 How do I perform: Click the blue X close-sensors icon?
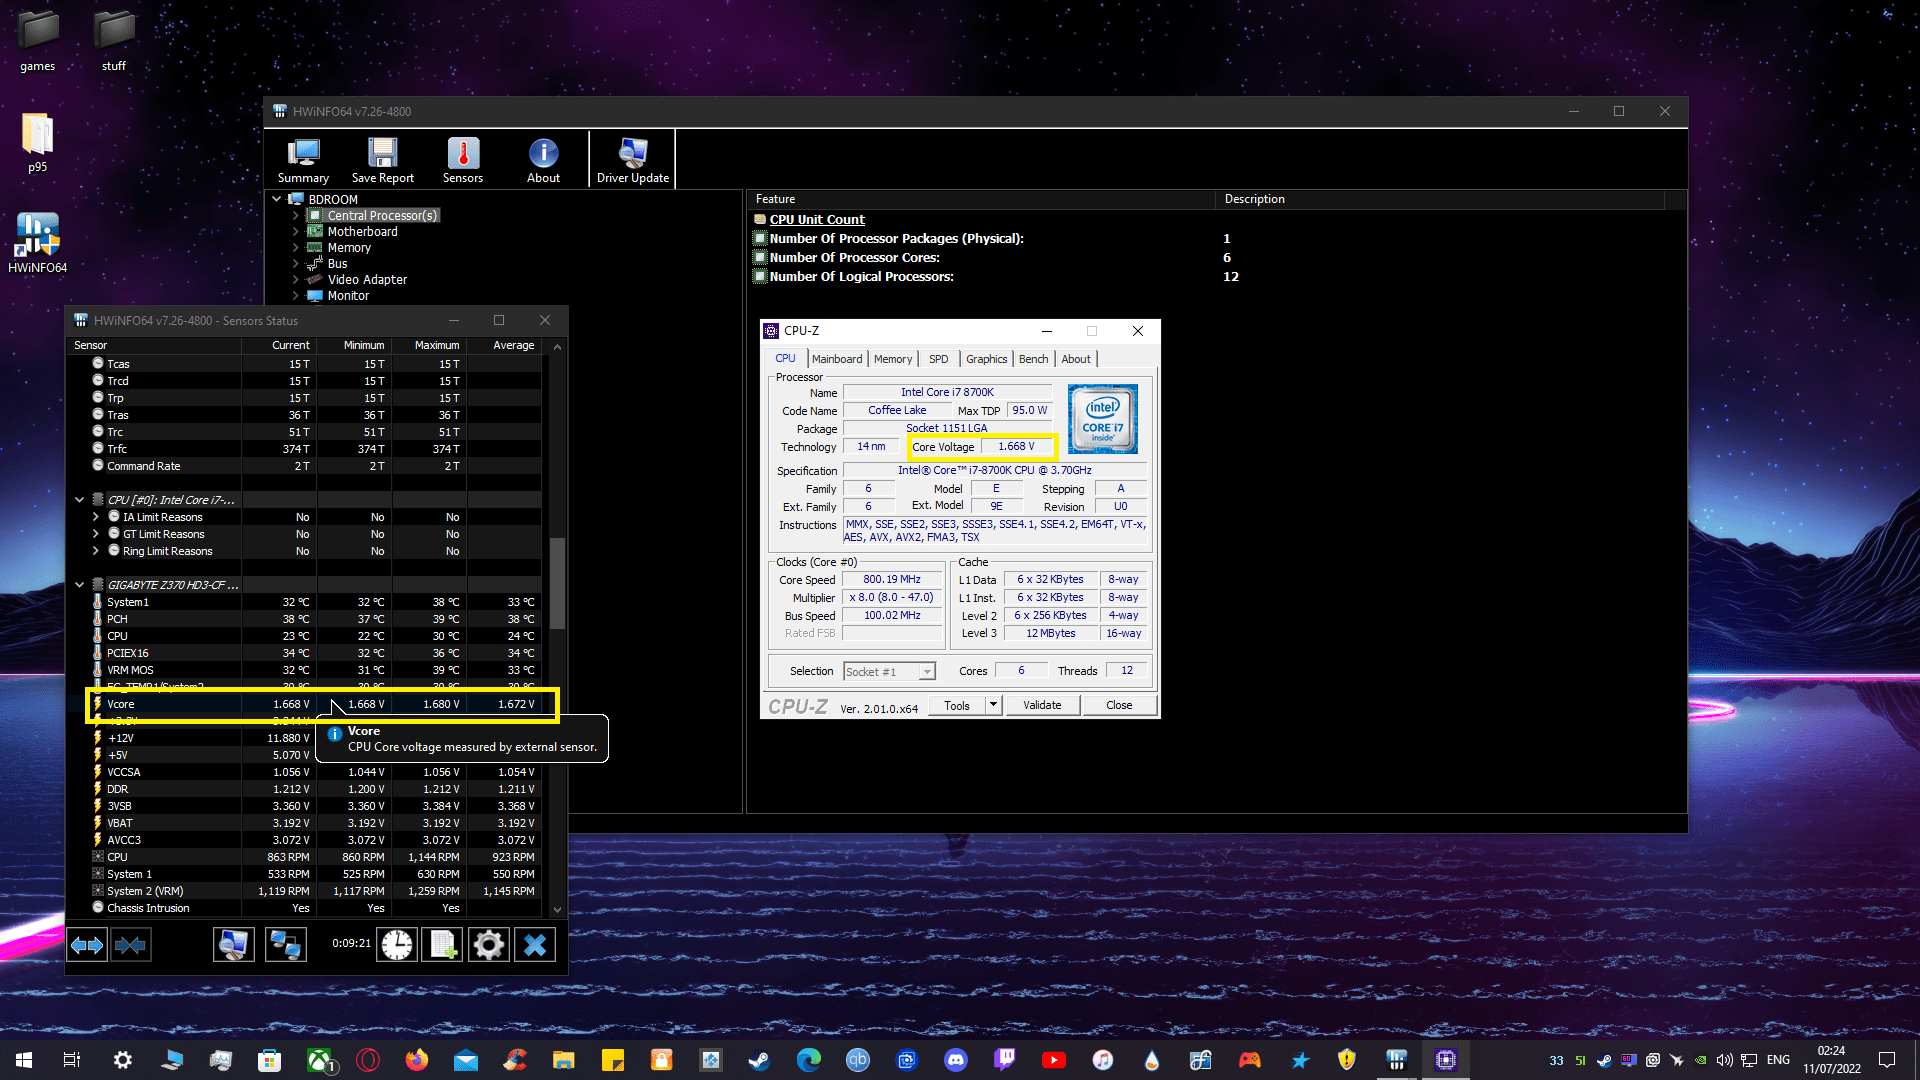[x=535, y=945]
